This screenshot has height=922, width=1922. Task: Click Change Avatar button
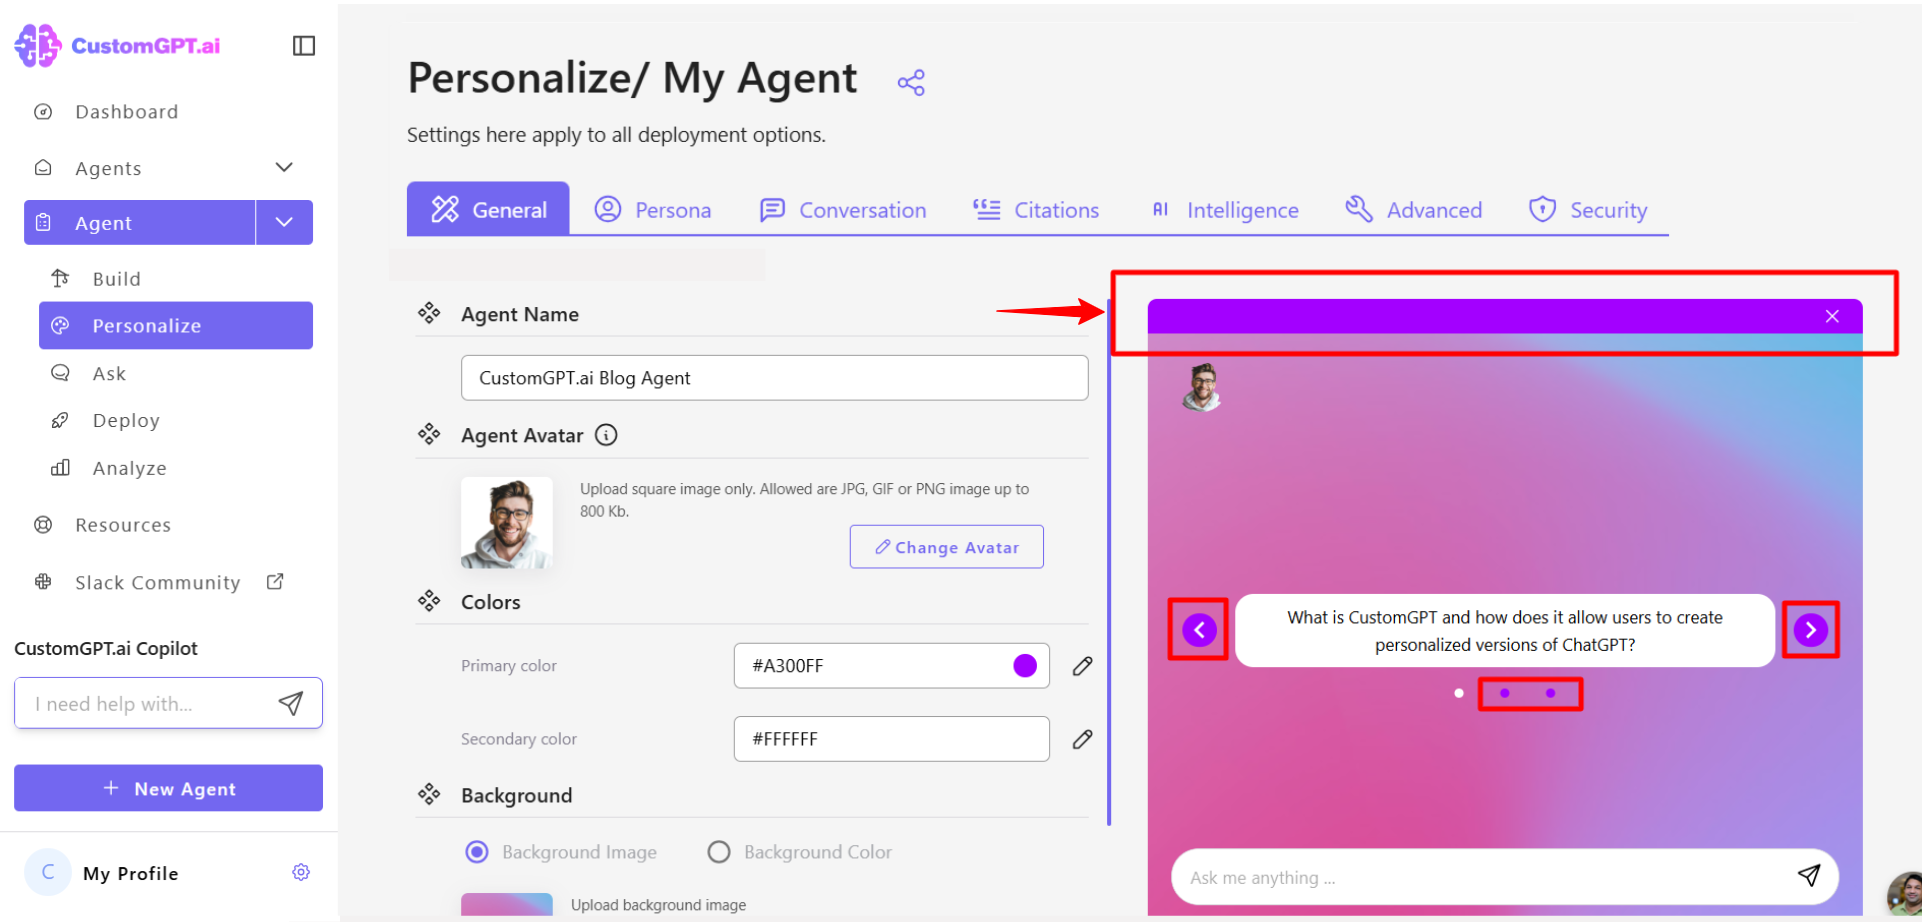[946, 547]
